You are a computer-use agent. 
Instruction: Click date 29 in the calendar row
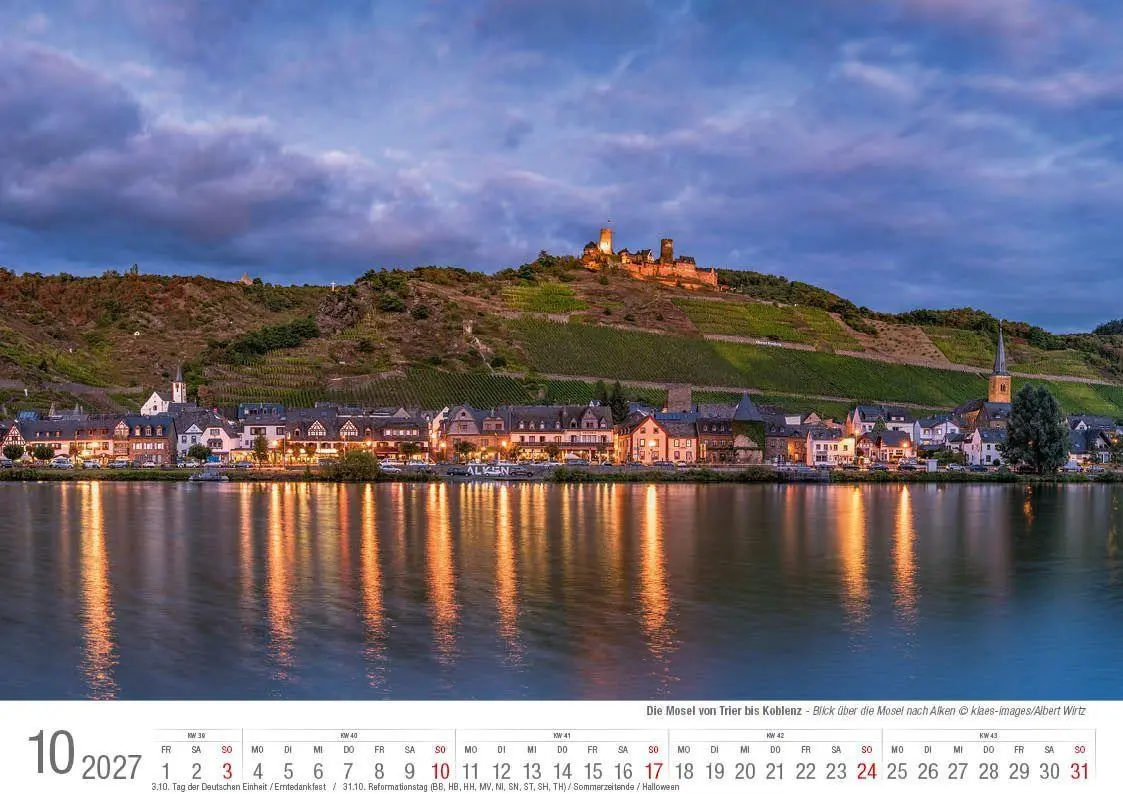pos(1018,770)
